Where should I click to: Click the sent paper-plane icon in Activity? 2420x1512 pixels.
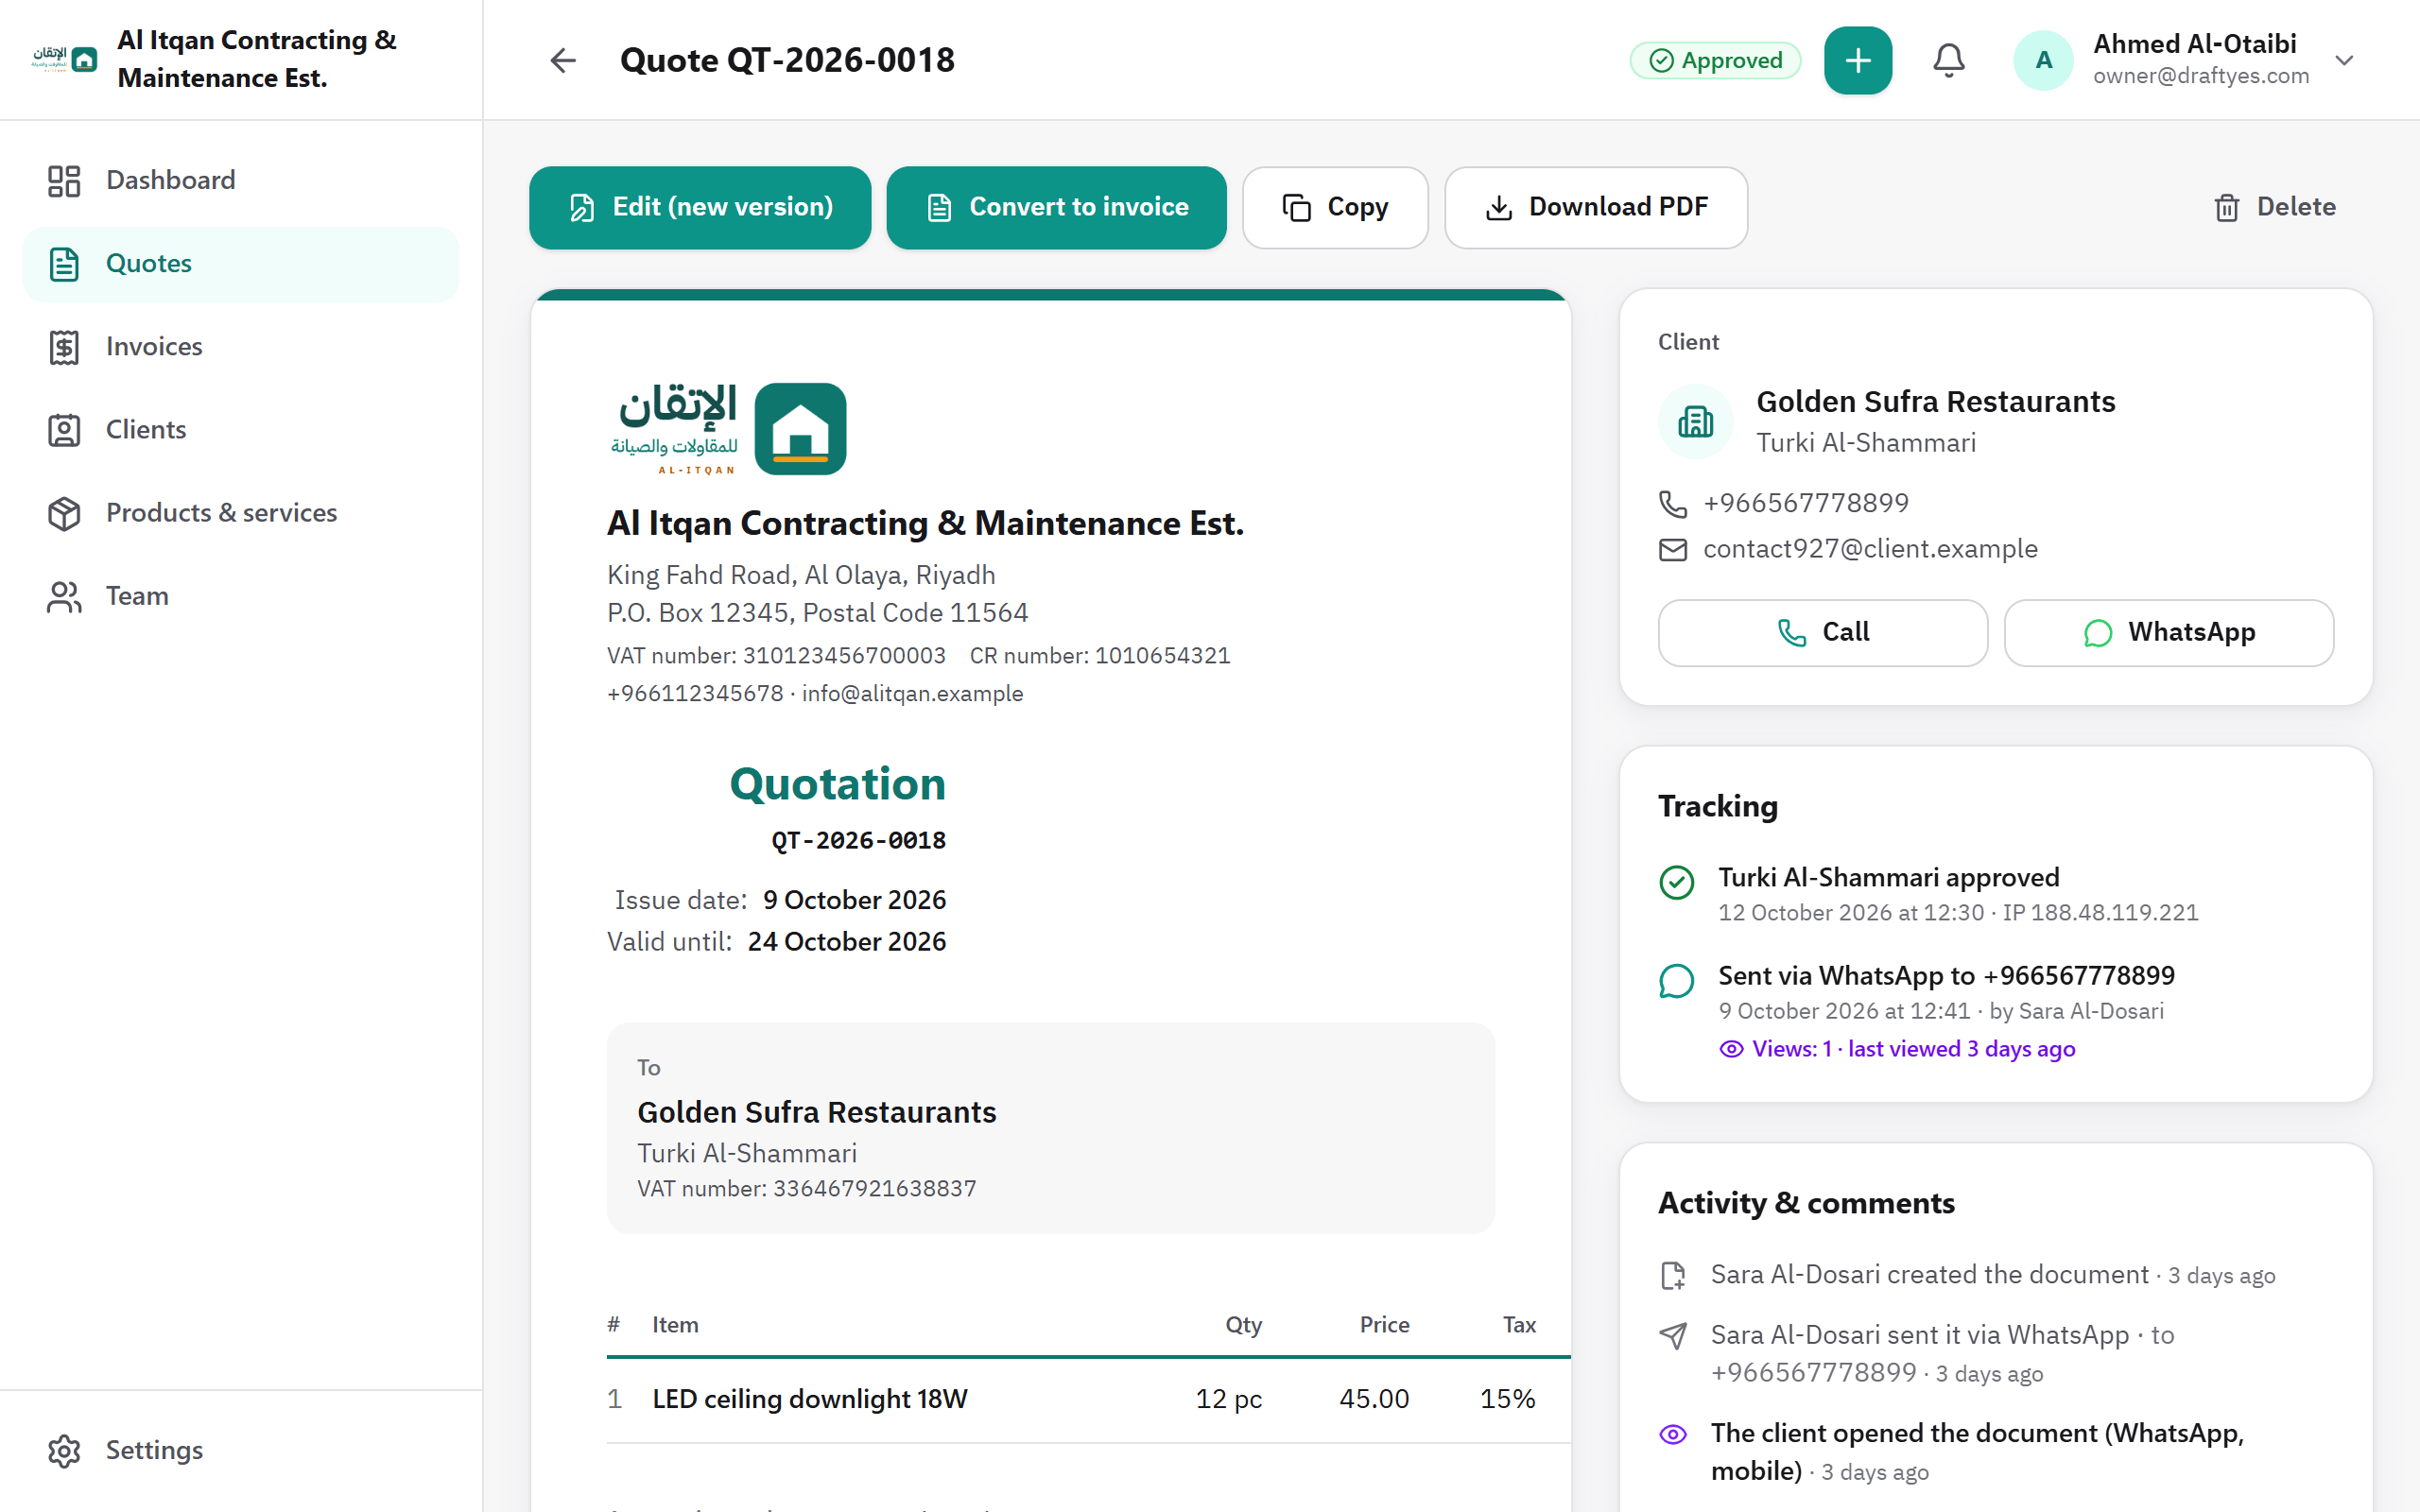tap(1673, 1336)
